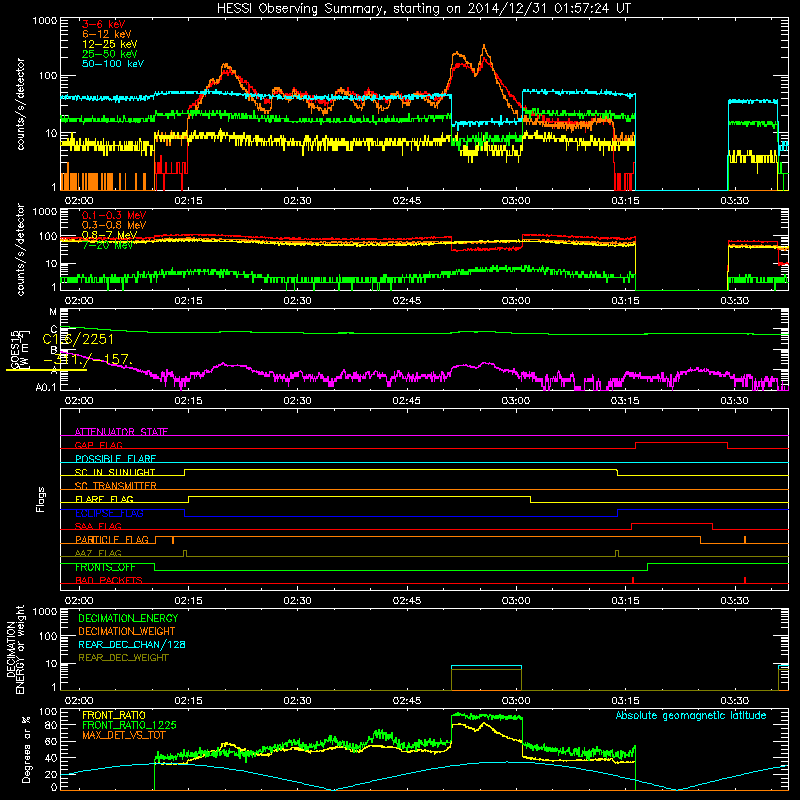The width and height of the screenshot is (800, 800).
Task: Click the 02:15 tick label under the Flags panel
Action: point(188,601)
